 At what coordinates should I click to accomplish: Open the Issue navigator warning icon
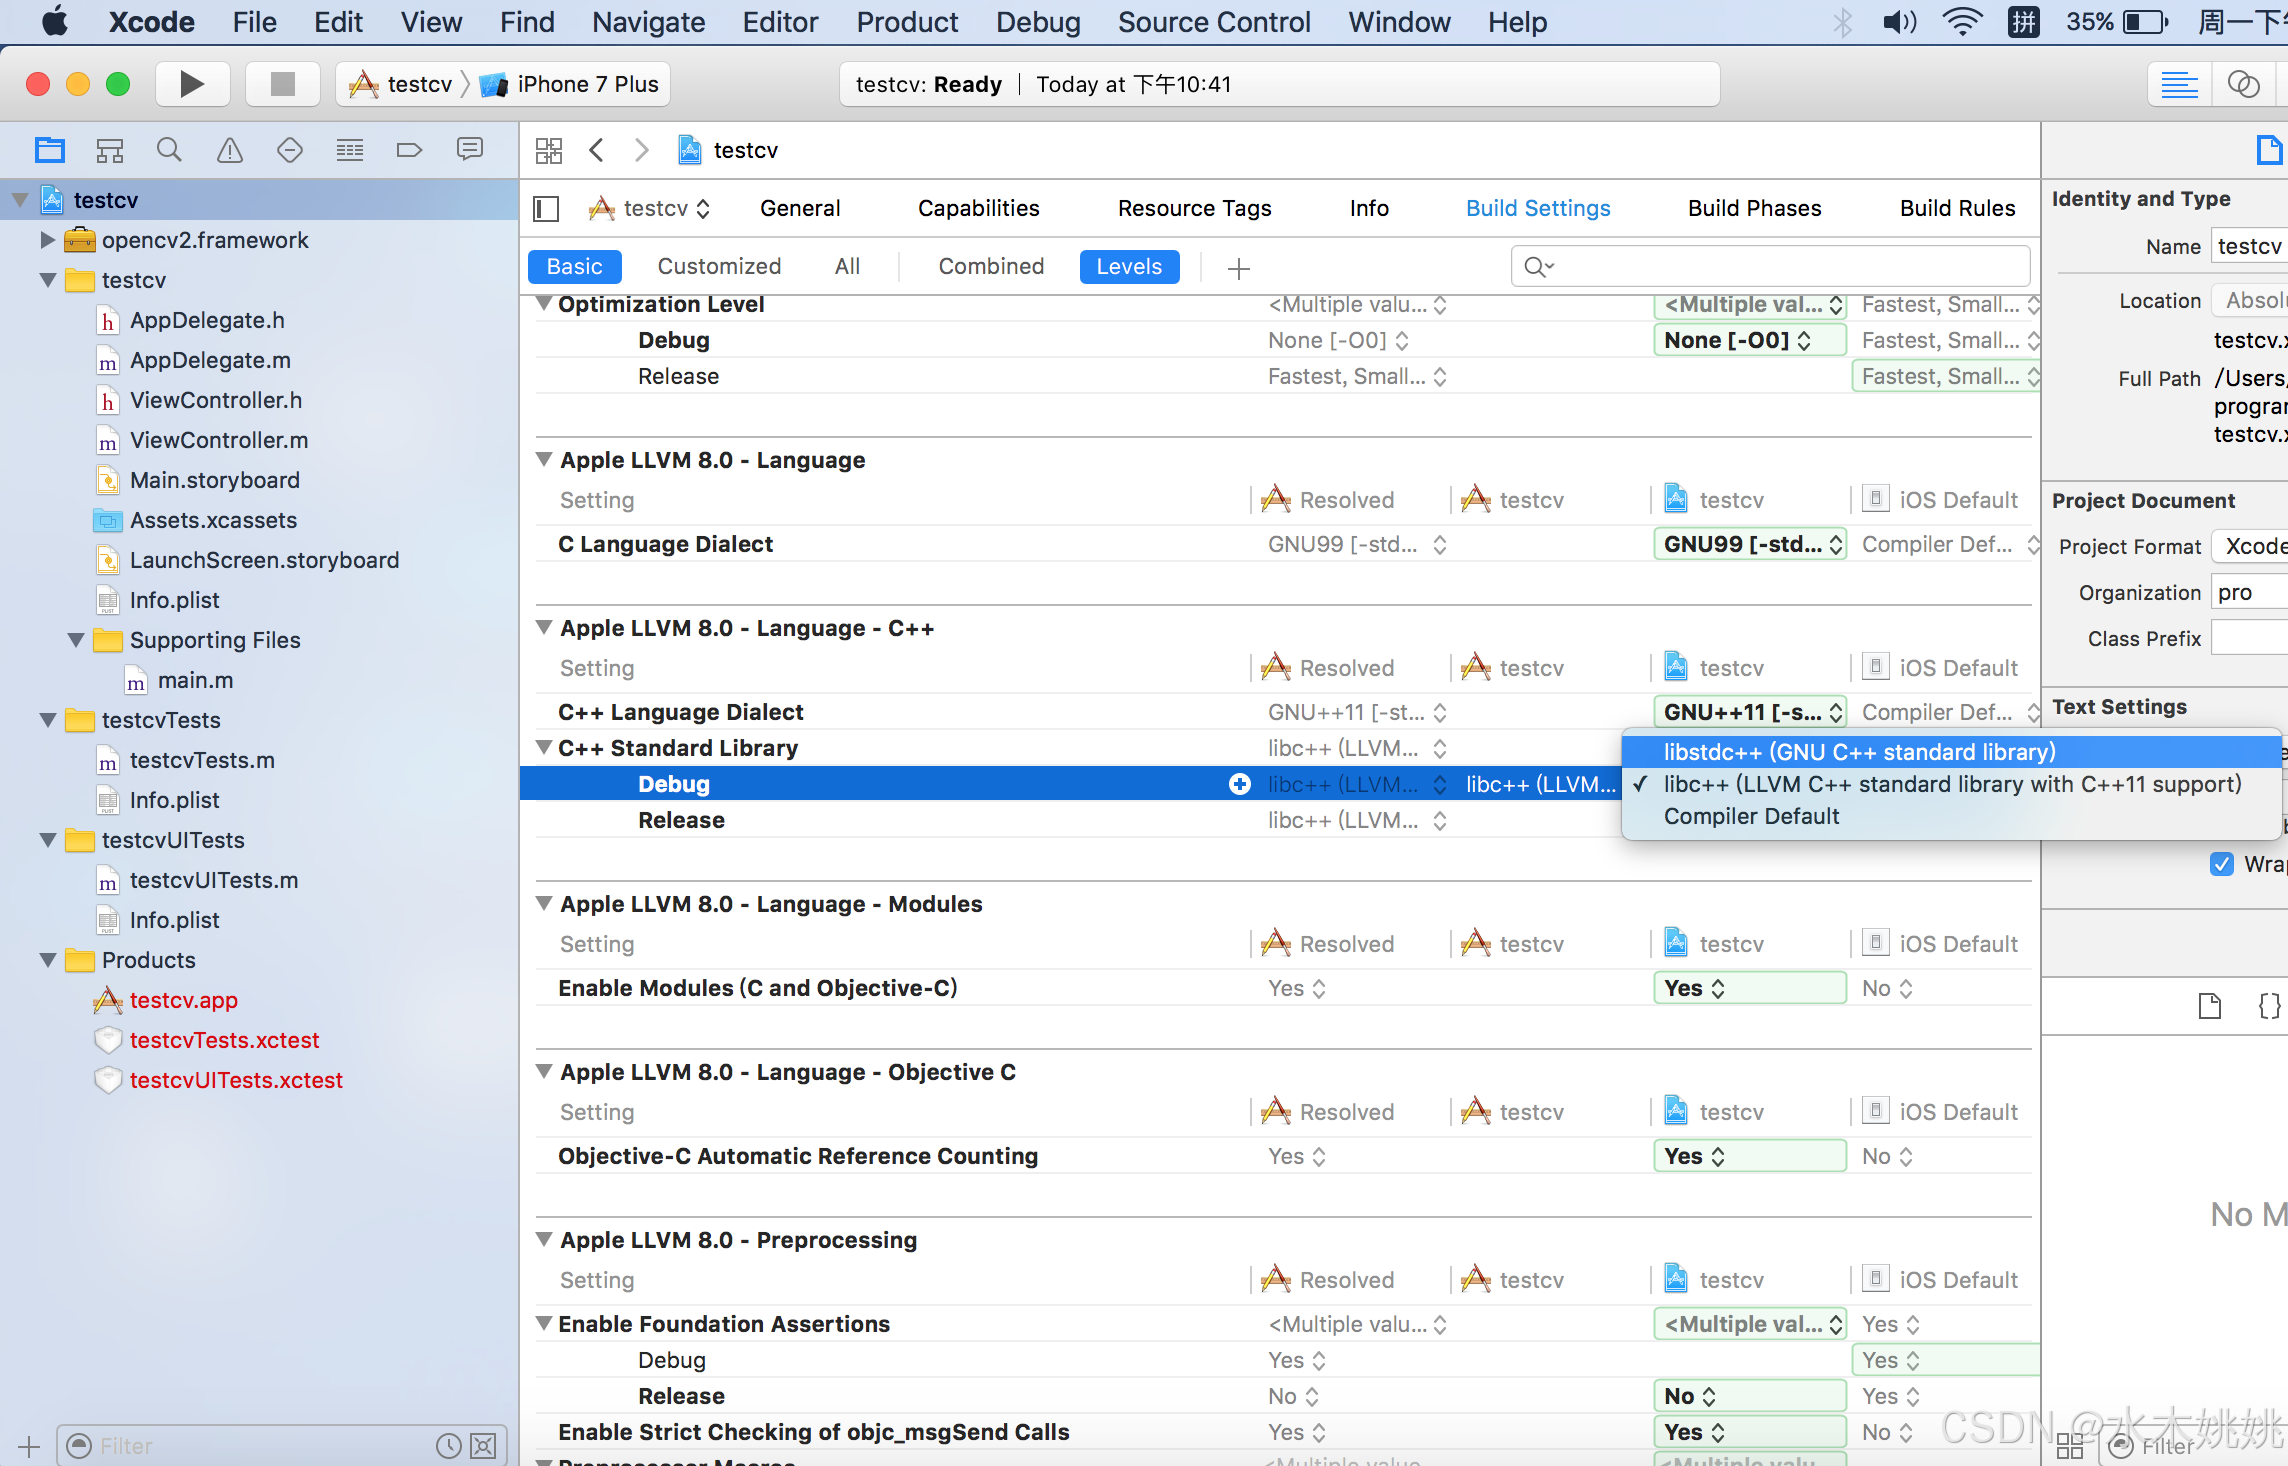pyautogui.click(x=230, y=151)
